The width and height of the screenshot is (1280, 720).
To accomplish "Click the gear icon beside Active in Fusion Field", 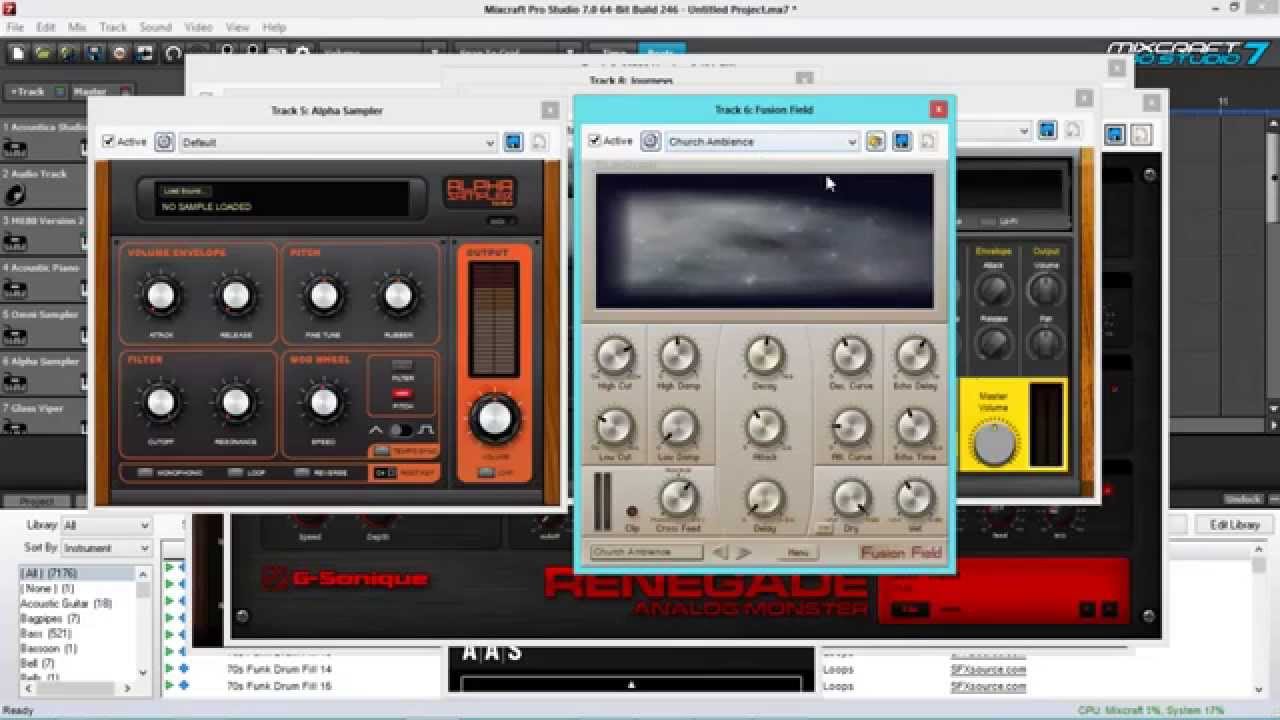I will click(651, 141).
